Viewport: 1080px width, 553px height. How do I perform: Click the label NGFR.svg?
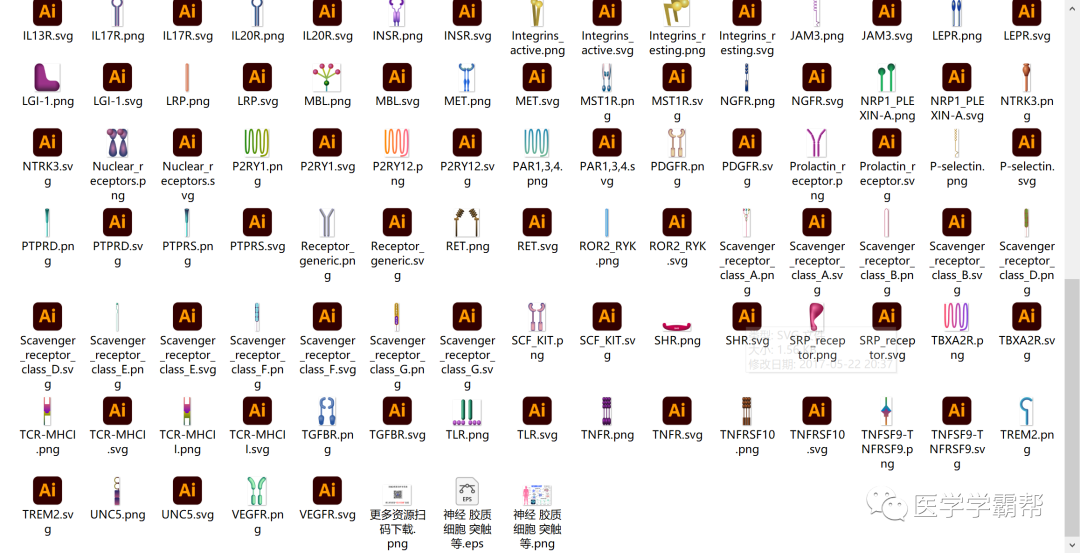[x=817, y=101]
